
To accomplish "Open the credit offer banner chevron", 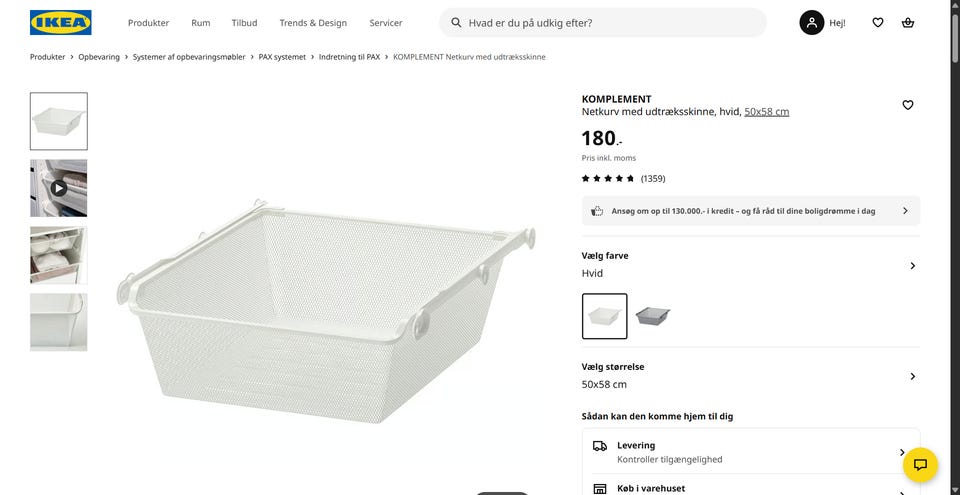I will coord(905,211).
